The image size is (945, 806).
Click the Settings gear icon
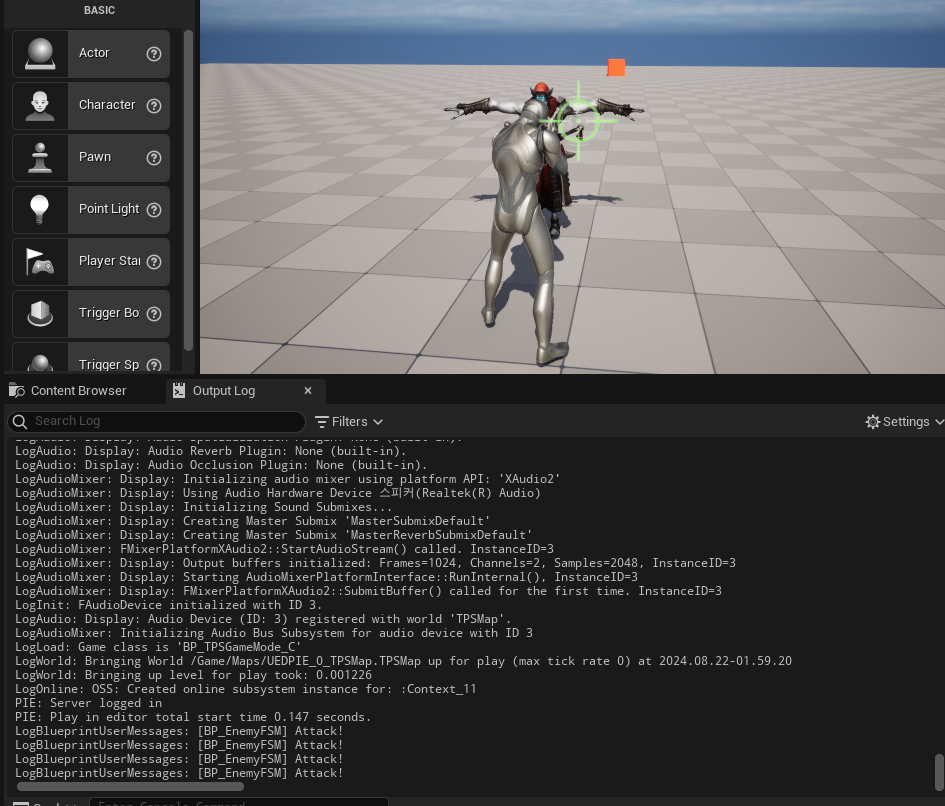[x=873, y=421]
